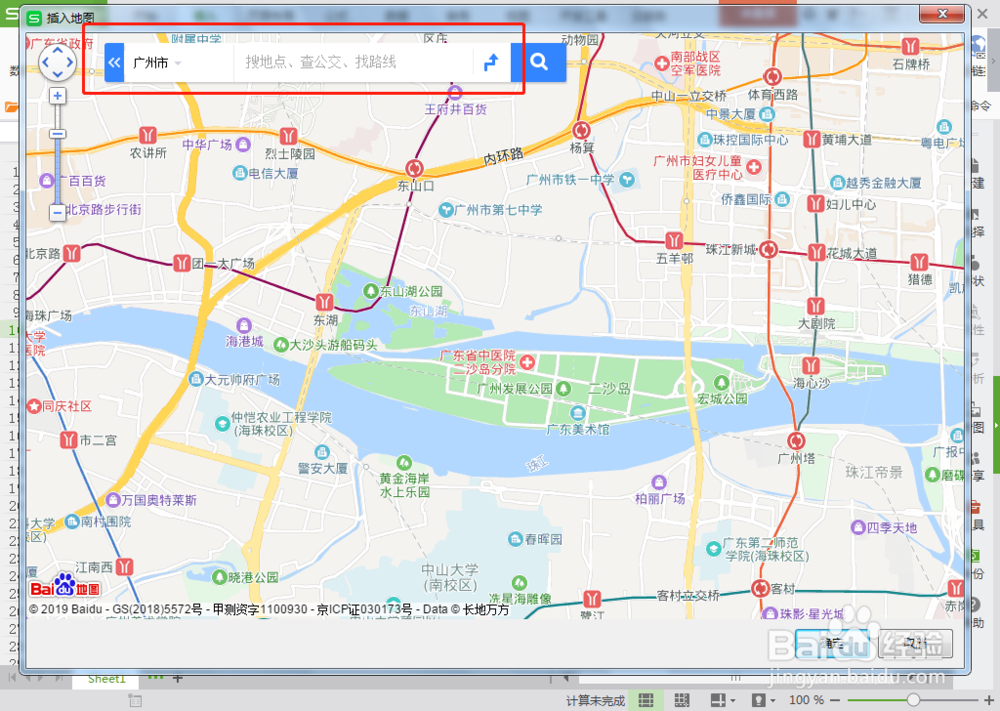Select the 电信大厦 building marker
1000x711 pixels.
(x=240, y=173)
